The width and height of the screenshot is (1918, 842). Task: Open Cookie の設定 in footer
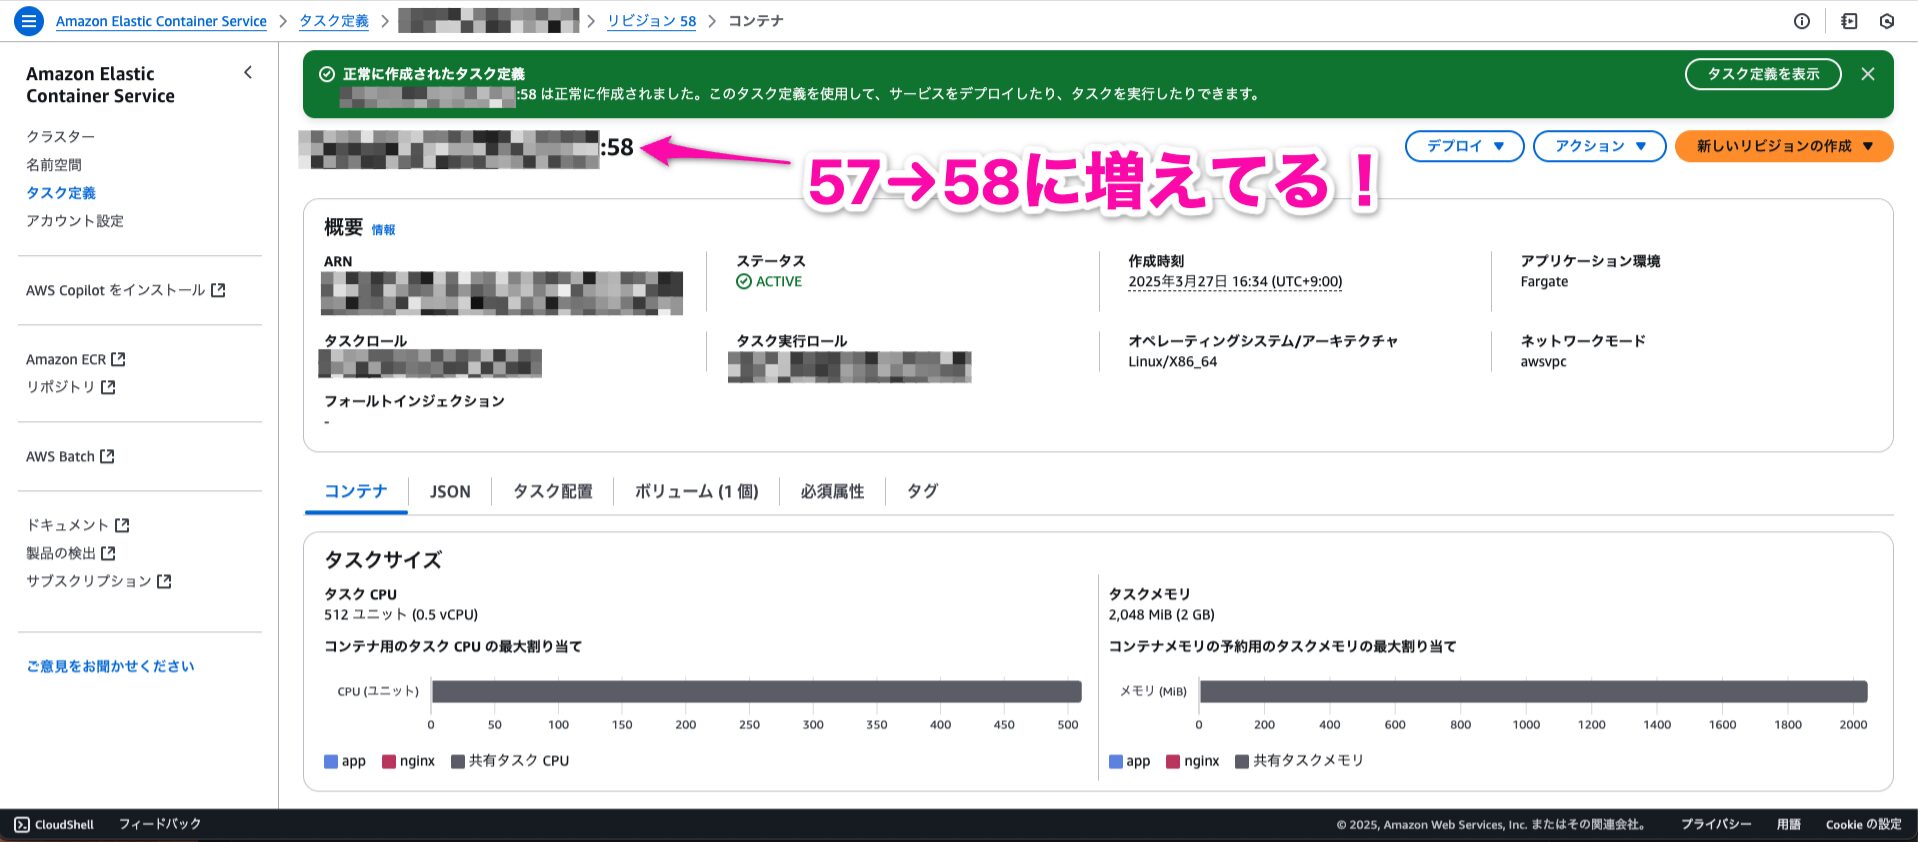pos(1863,824)
